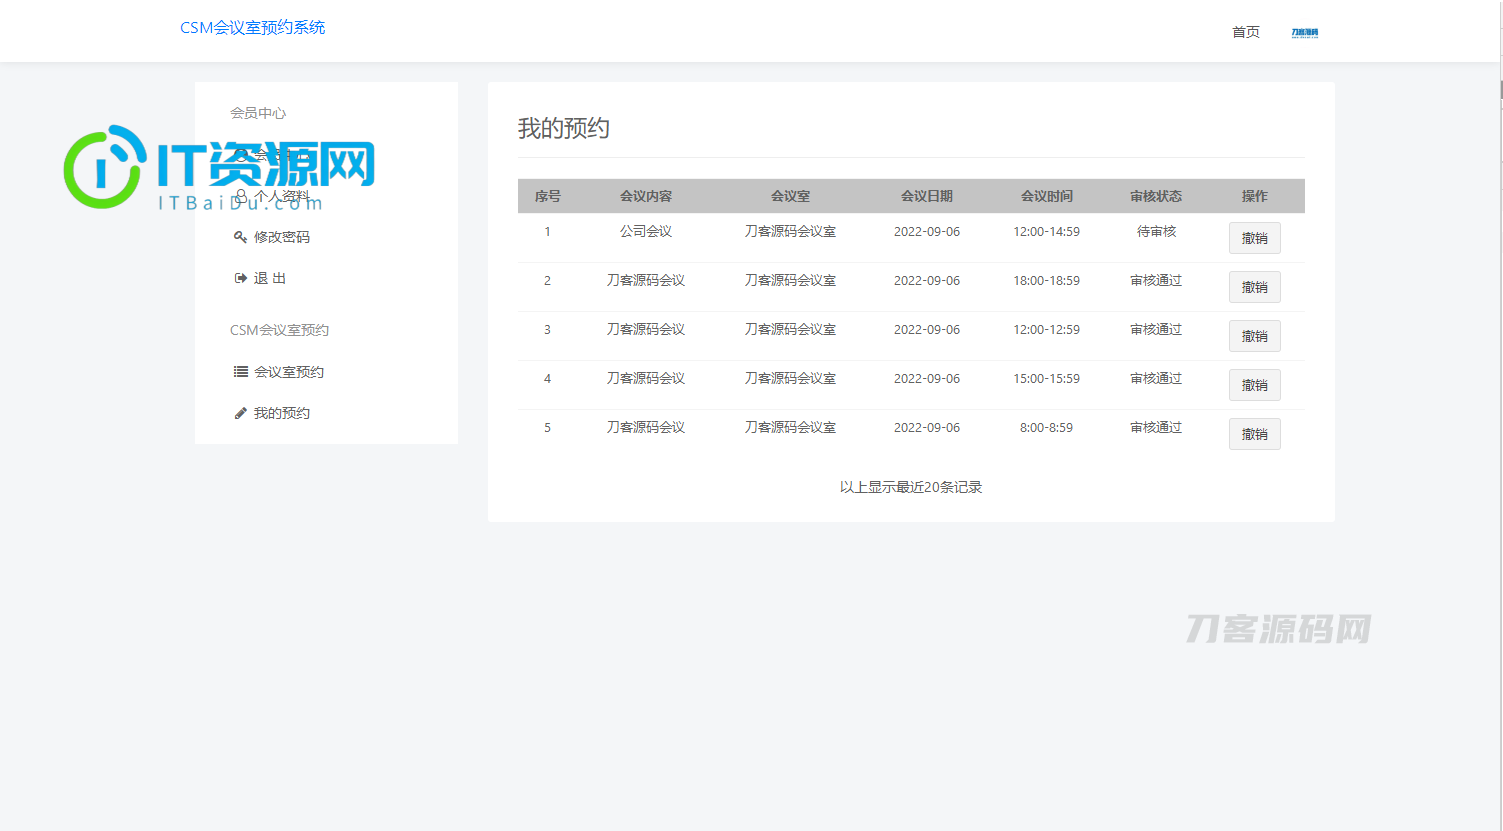The image size is (1503, 831).
Task: Click 撤销 for the 12:00-12:59 reservation
Action: [1254, 336]
